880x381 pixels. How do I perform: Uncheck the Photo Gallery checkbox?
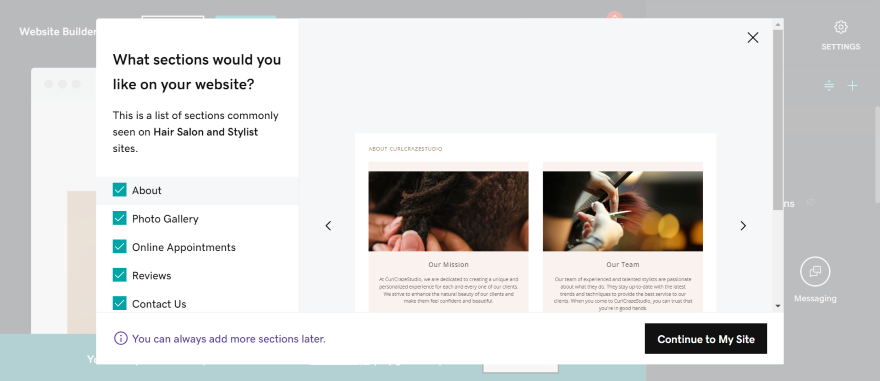click(x=120, y=218)
